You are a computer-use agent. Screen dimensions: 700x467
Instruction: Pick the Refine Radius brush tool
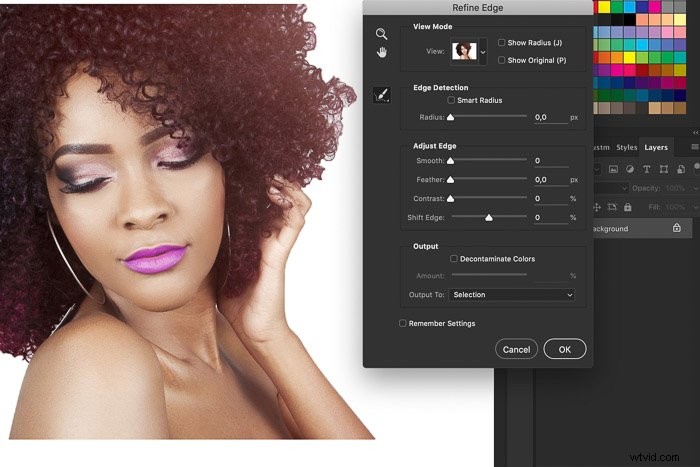tap(382, 95)
